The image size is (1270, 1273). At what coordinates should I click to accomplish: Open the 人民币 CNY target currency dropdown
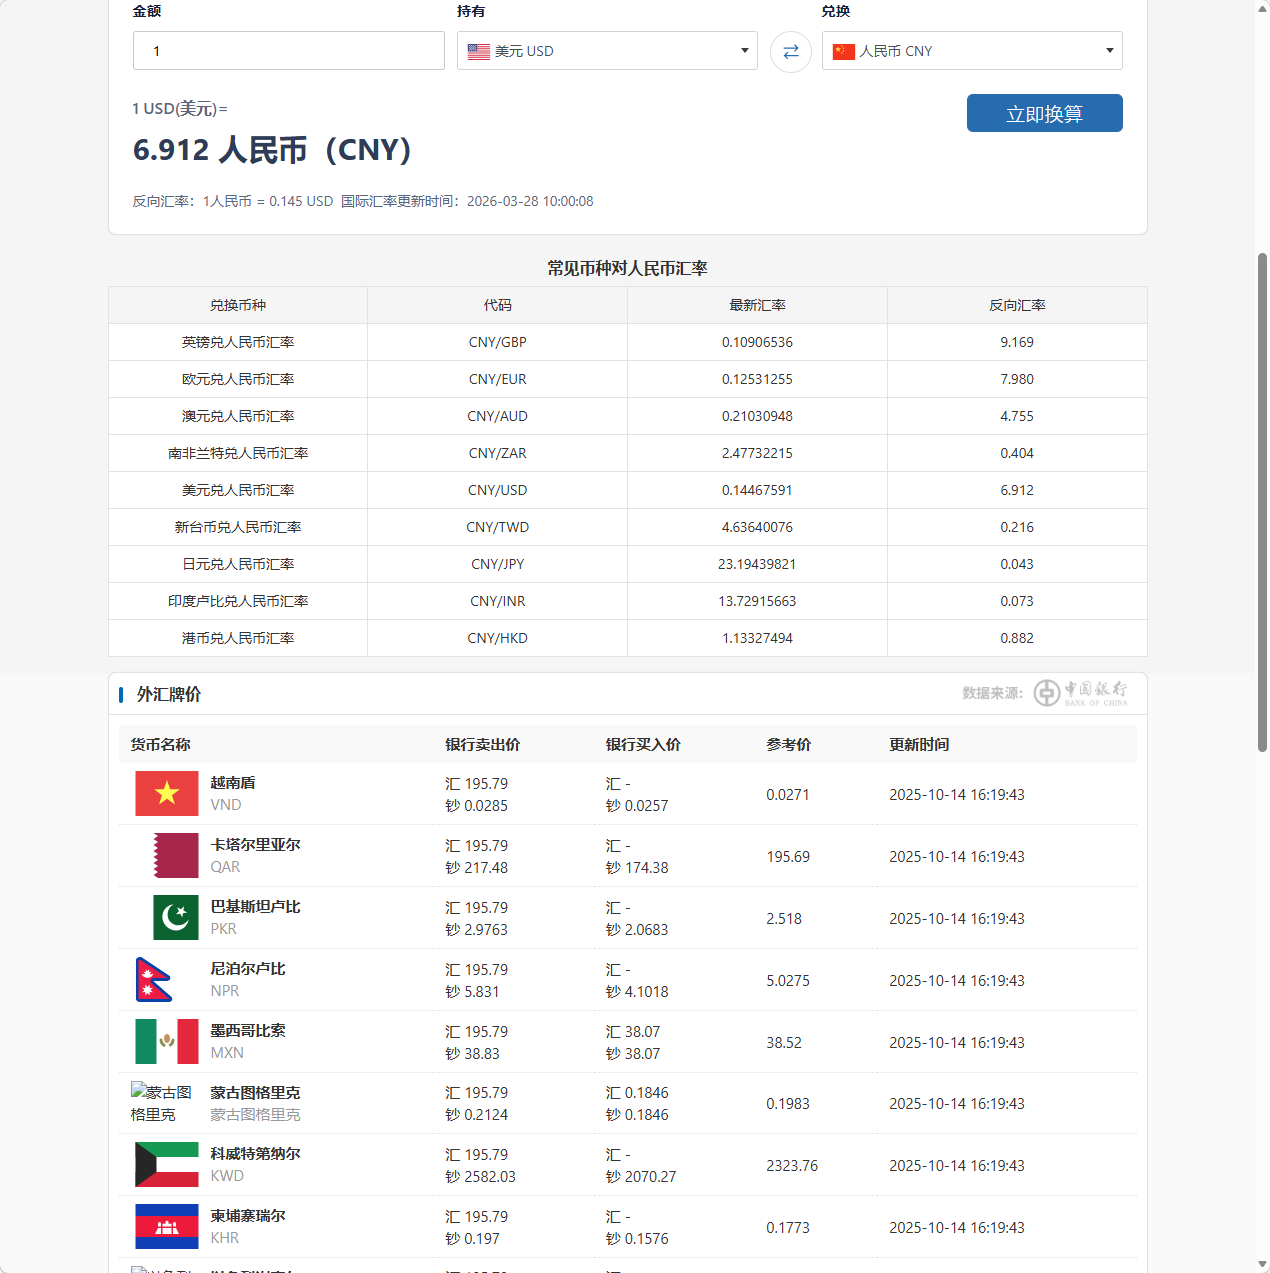tap(972, 51)
